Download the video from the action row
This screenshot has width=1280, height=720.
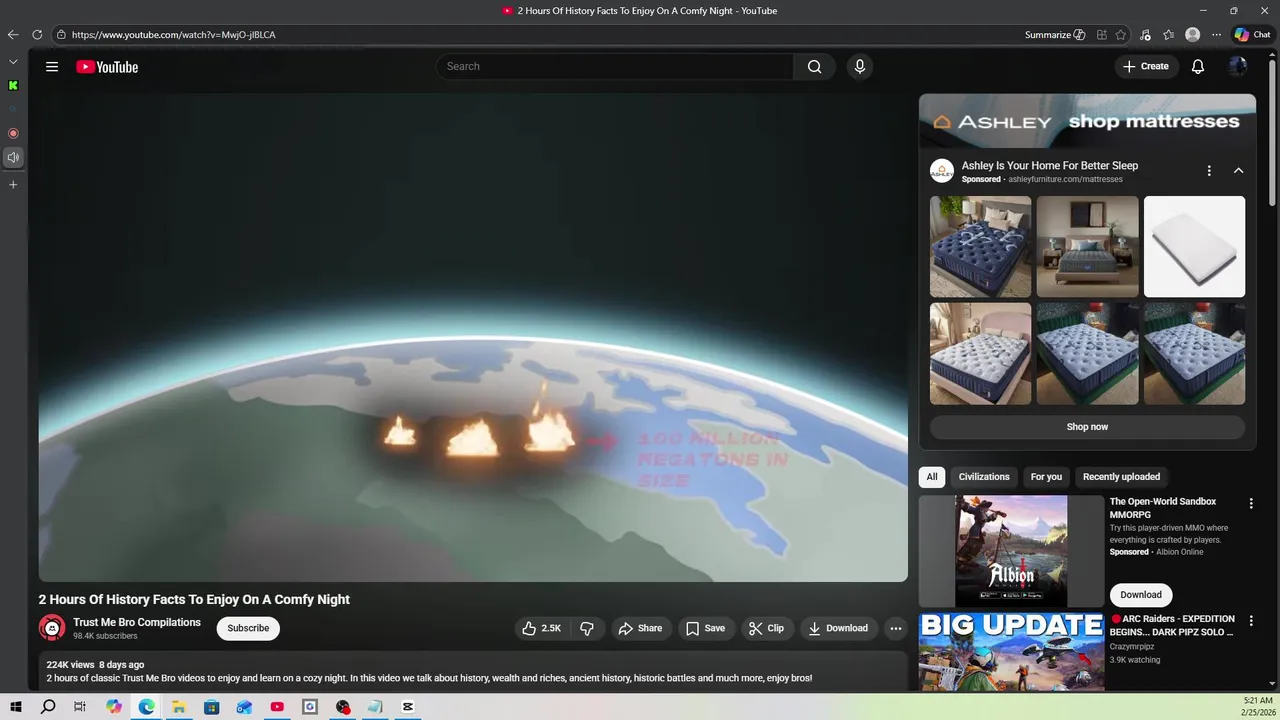838,628
